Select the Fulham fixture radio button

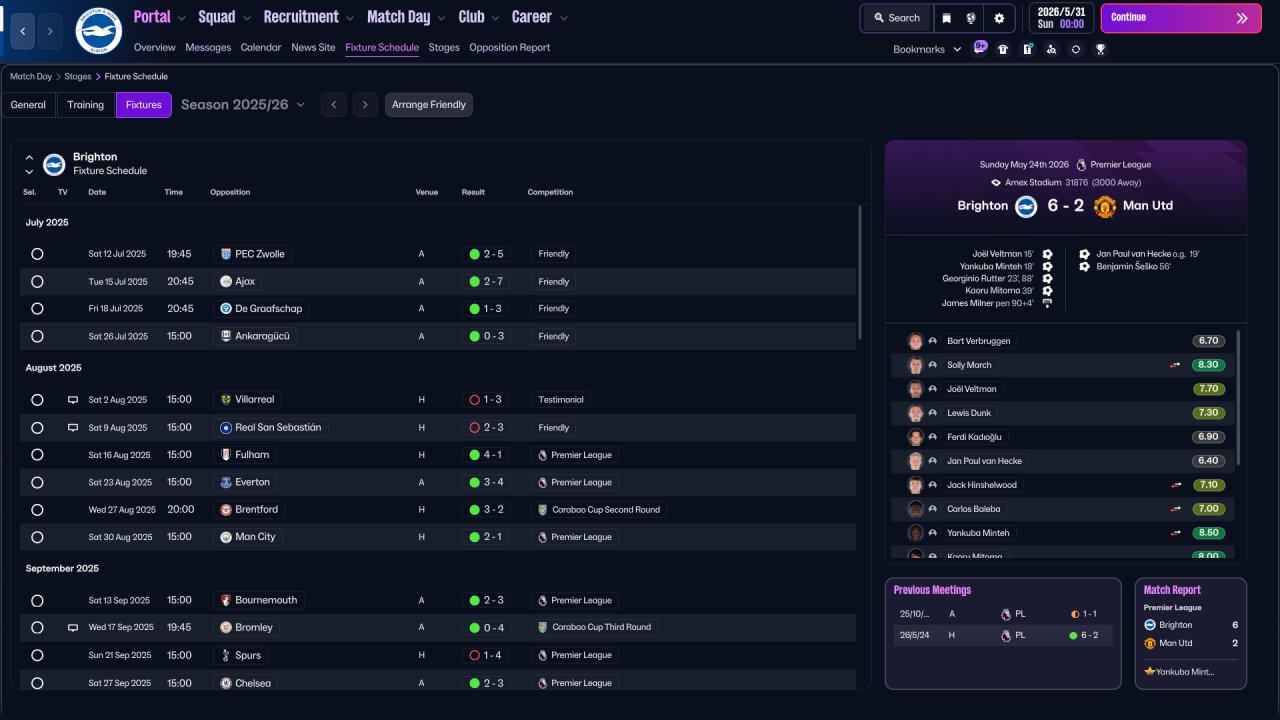[x=37, y=455]
